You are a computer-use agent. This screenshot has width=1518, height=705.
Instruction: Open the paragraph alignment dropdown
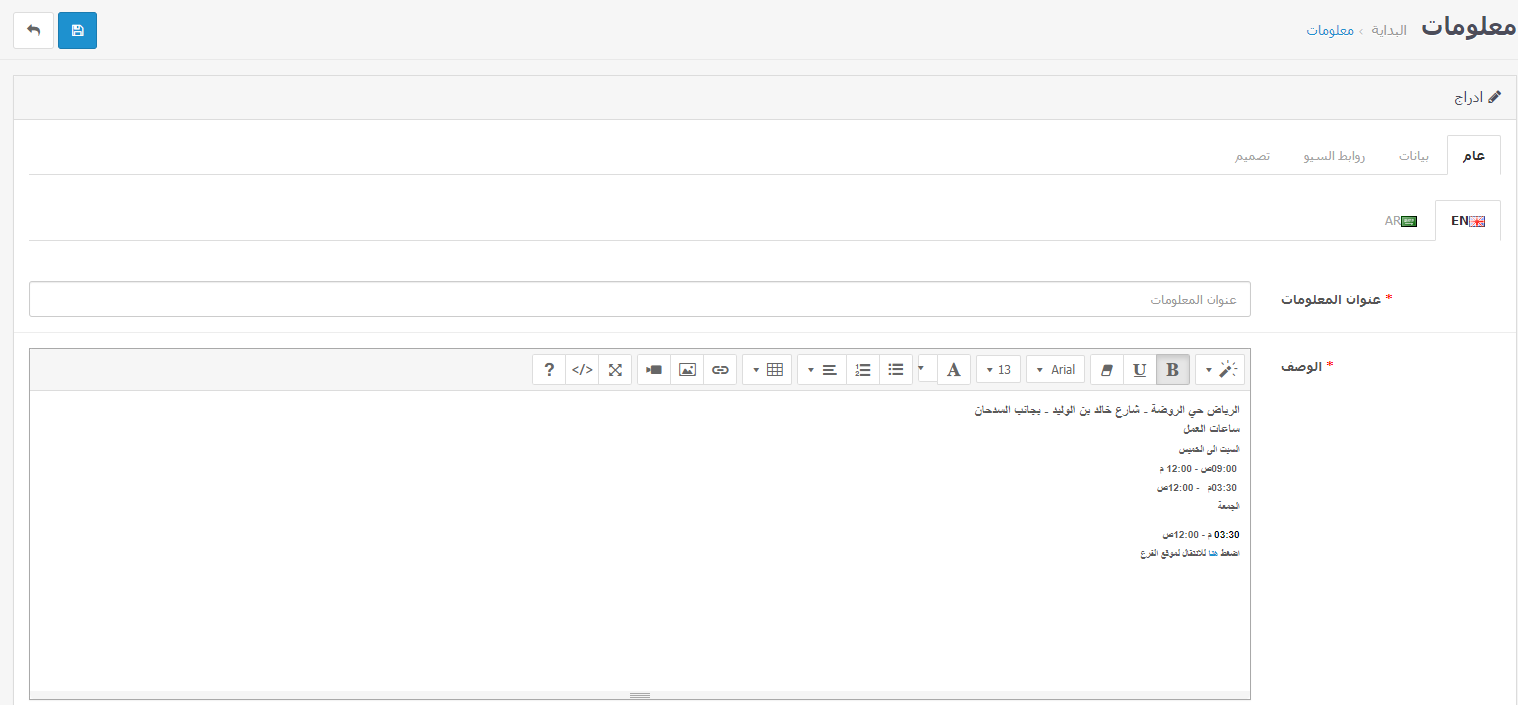pos(822,370)
